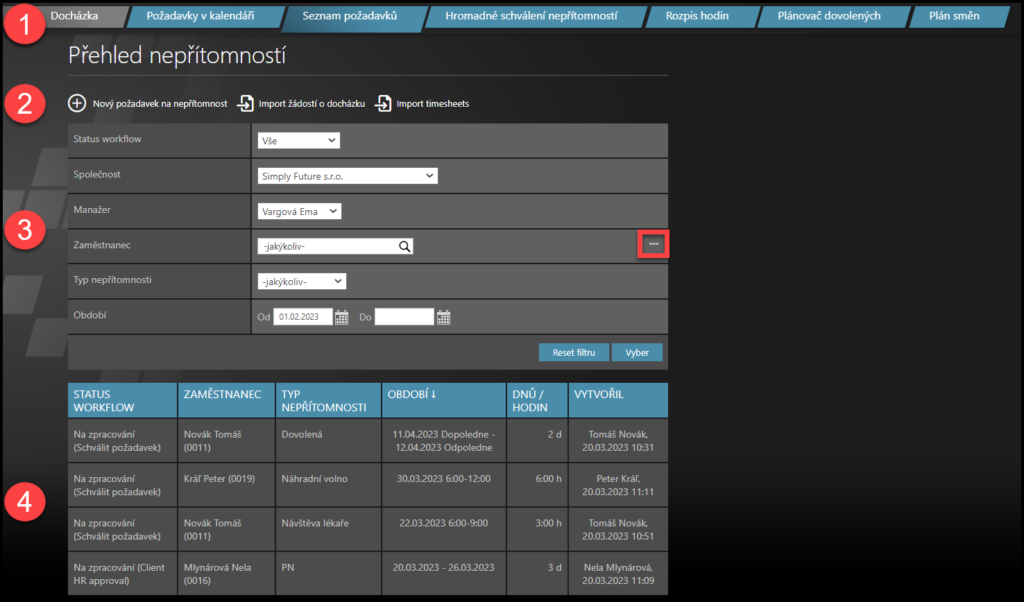1024x602 pixels.
Task: Open the Rozpis hodin tab
Action: [x=696, y=16]
